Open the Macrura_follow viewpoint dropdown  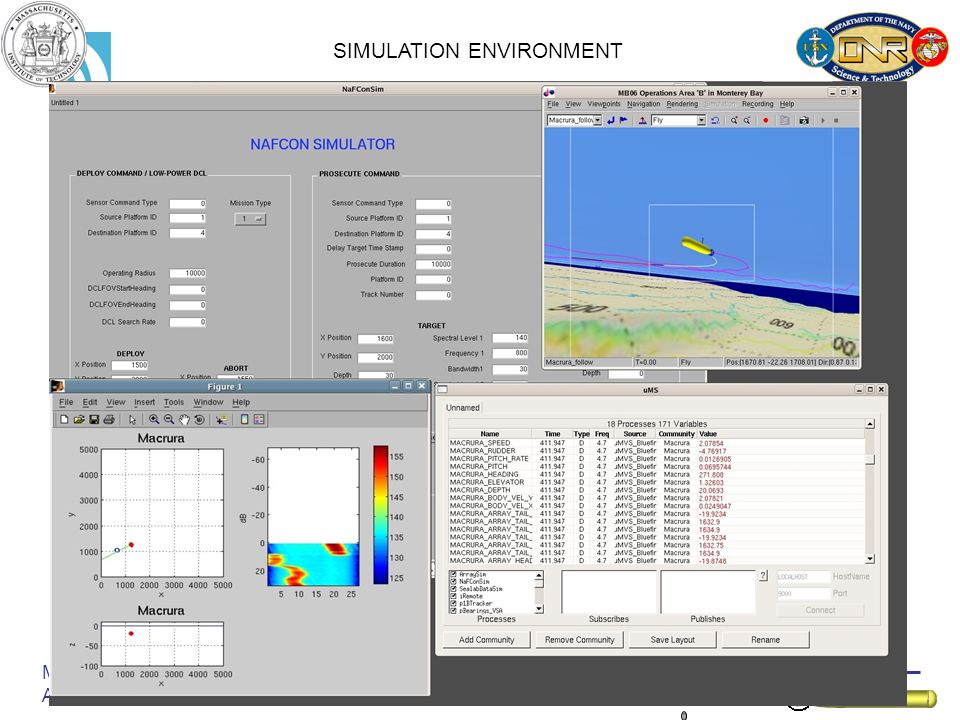[x=598, y=121]
